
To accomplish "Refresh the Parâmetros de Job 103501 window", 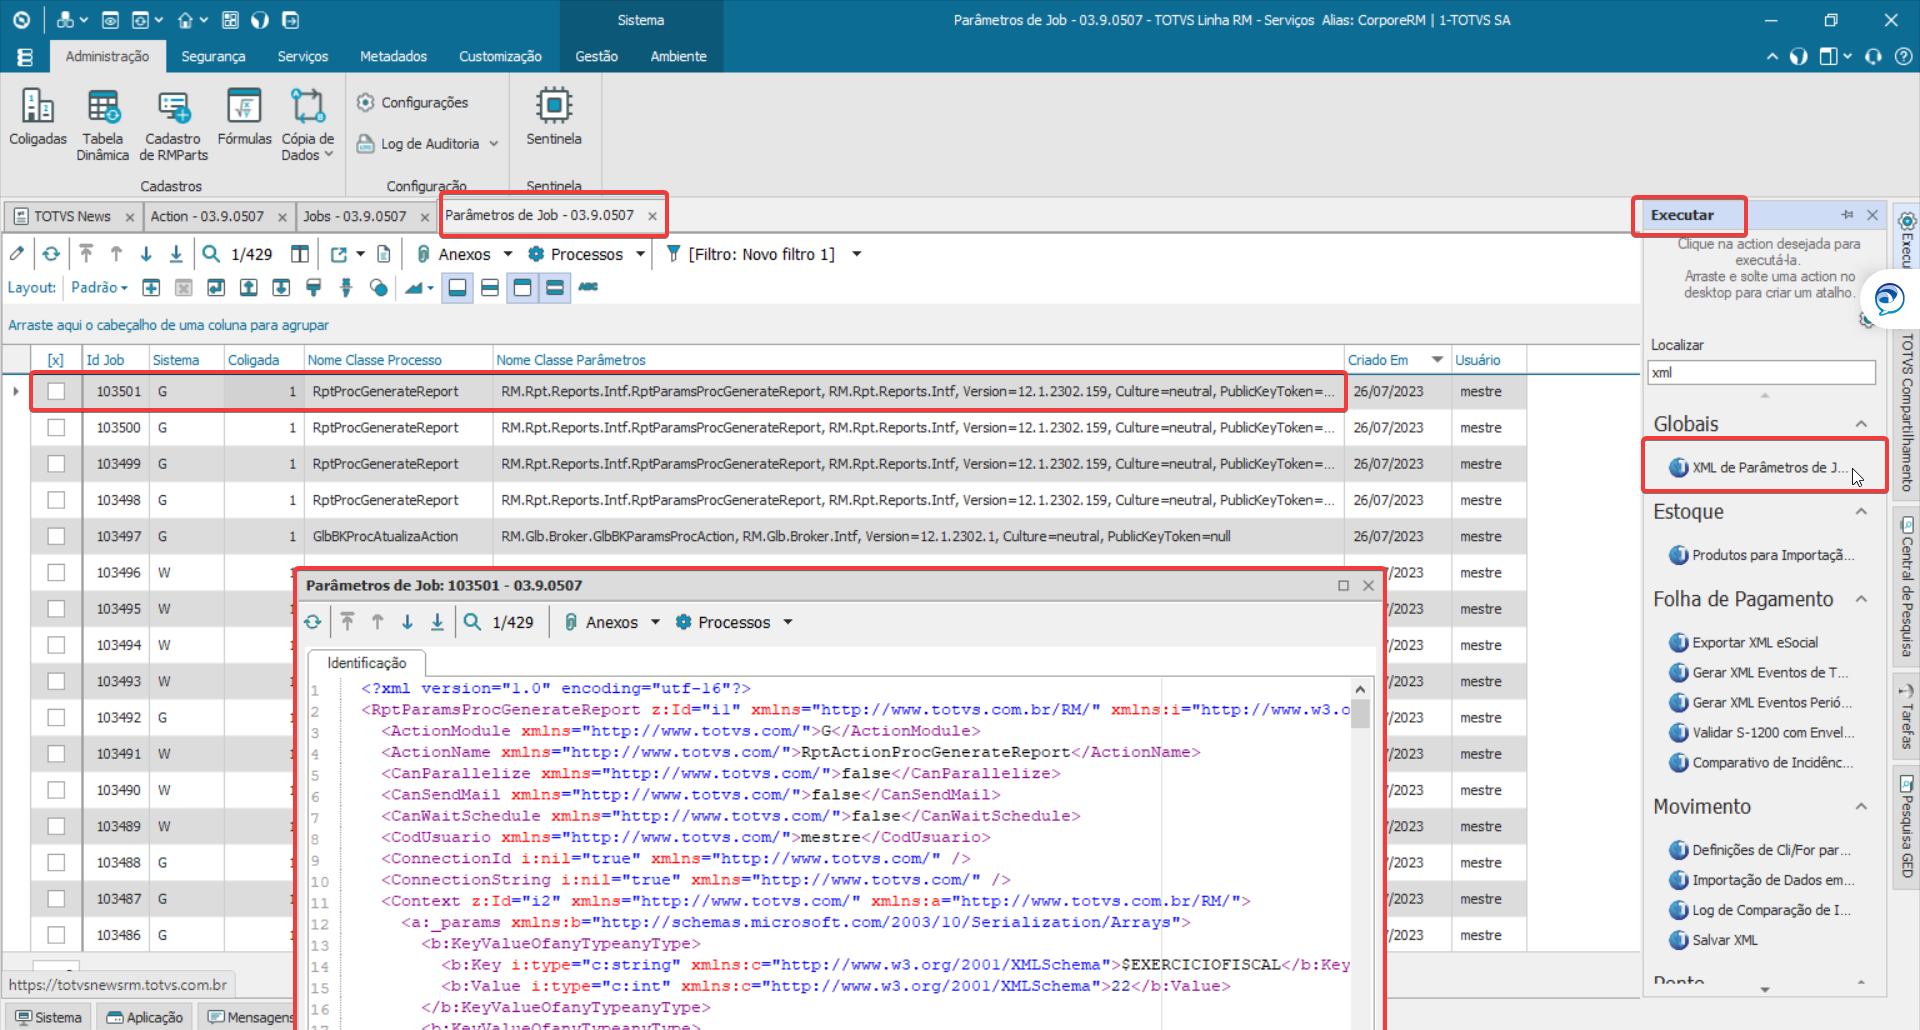I will pos(313,622).
